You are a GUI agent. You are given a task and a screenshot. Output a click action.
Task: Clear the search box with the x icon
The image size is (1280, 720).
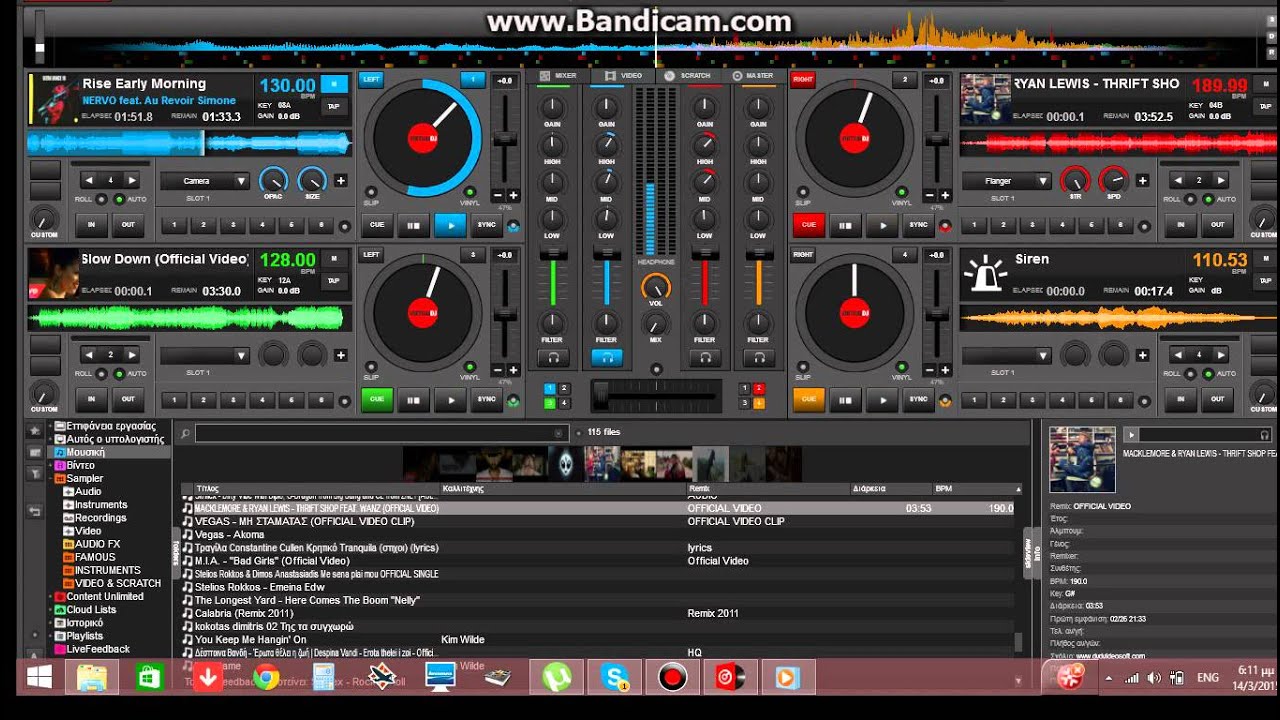click(559, 433)
